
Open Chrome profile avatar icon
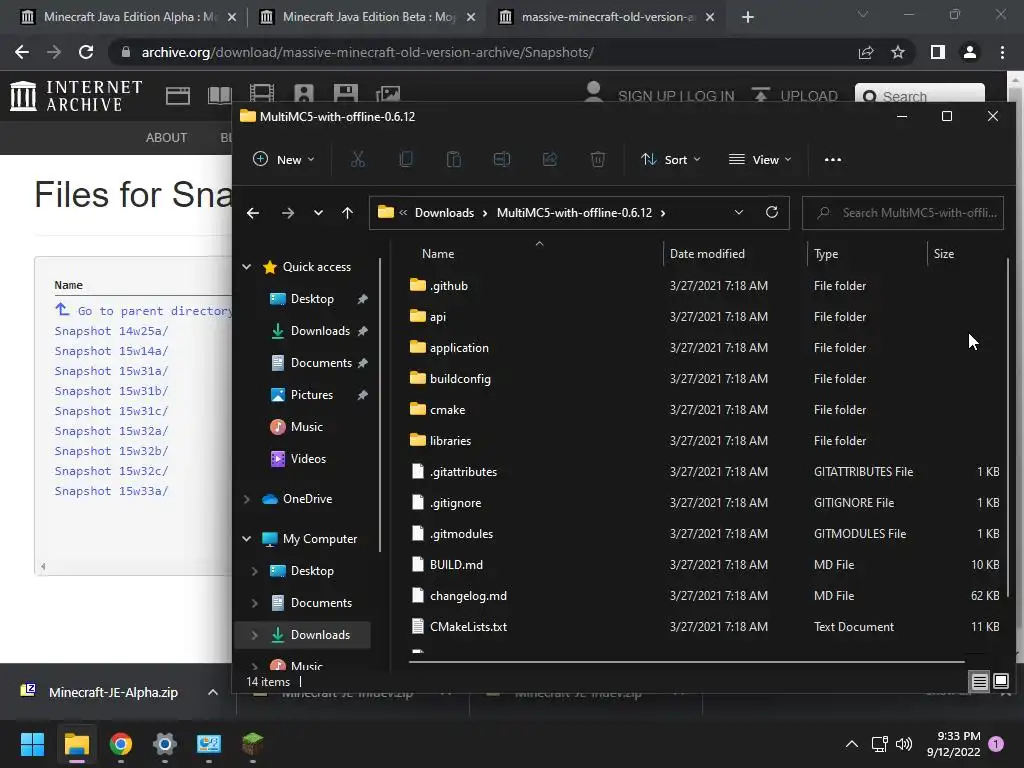coord(970,52)
